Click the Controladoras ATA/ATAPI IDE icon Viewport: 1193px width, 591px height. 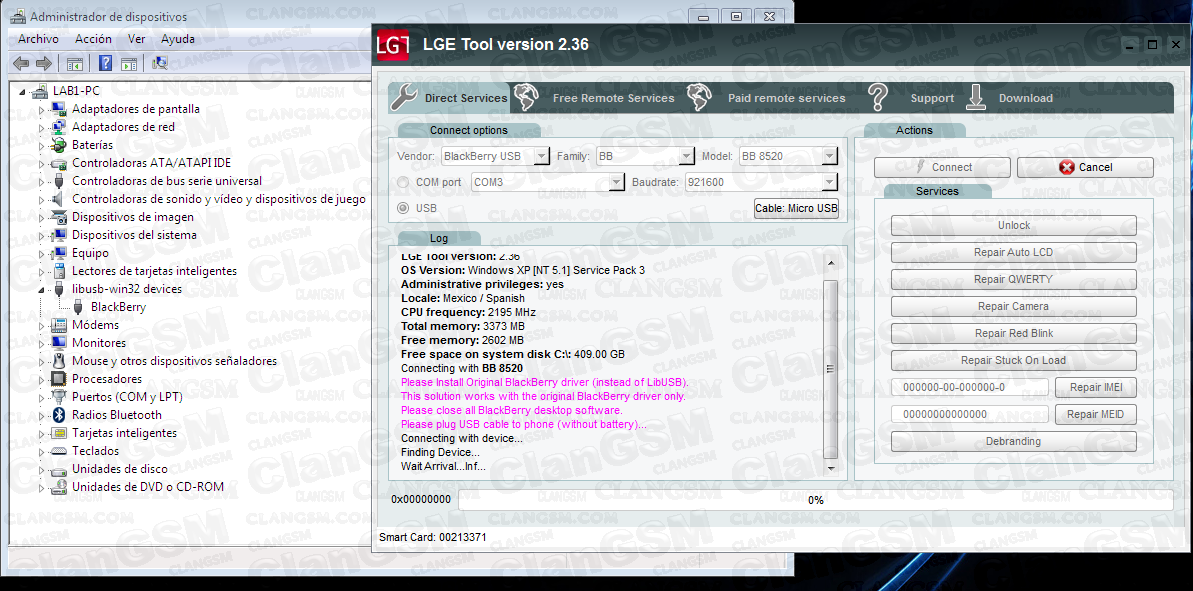click(x=59, y=163)
